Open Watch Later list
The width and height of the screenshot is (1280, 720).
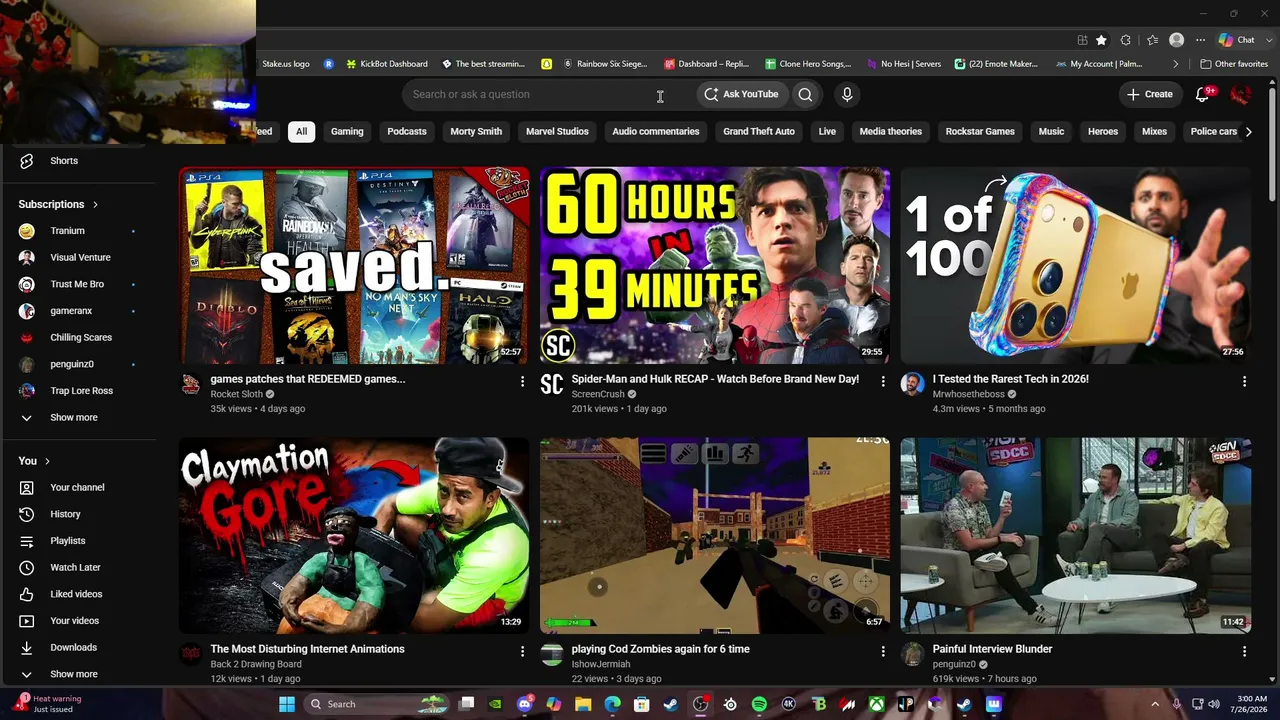(75, 567)
